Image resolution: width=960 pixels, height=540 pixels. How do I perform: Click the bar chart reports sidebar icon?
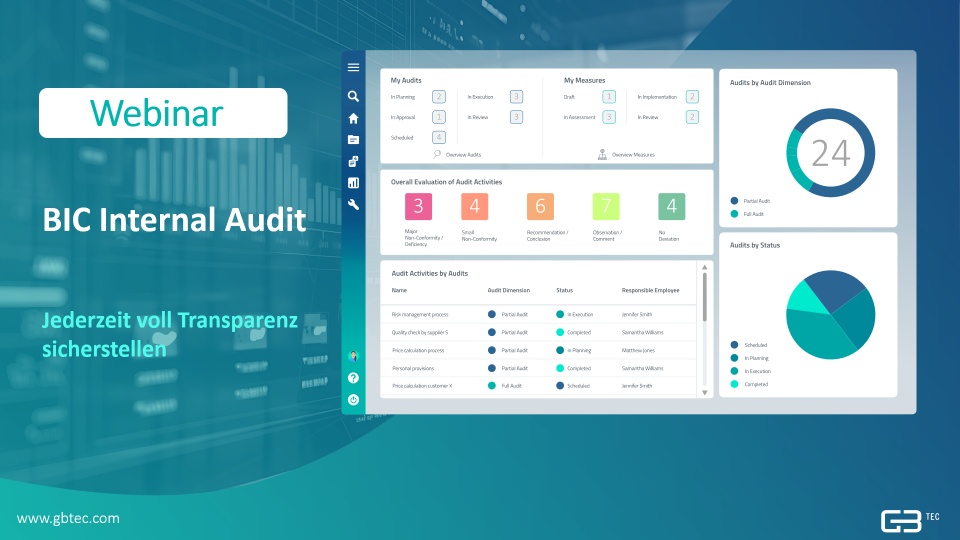point(353,182)
